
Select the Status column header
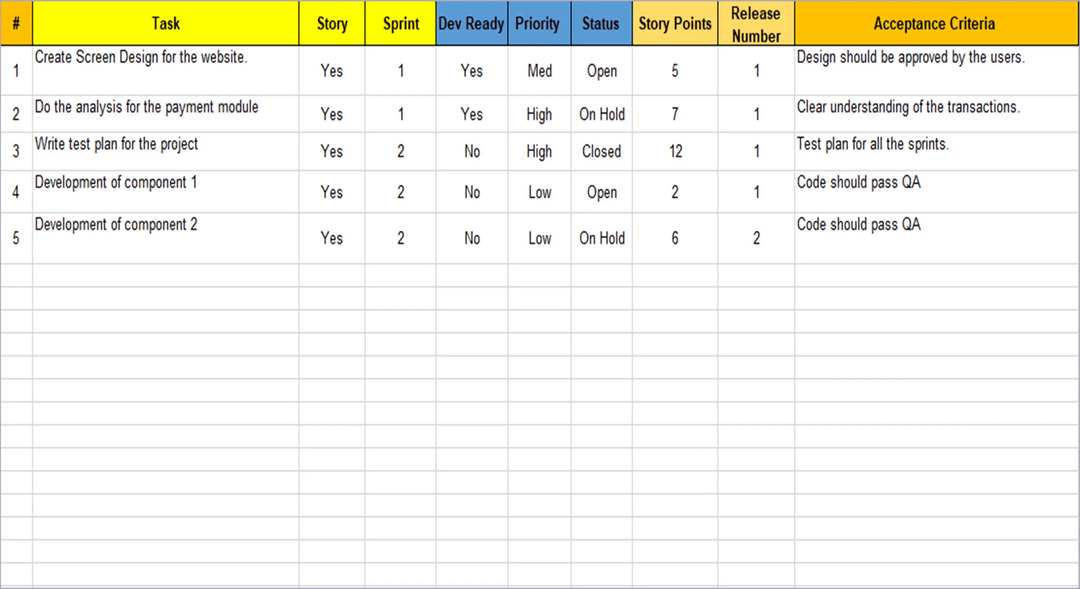(x=601, y=23)
